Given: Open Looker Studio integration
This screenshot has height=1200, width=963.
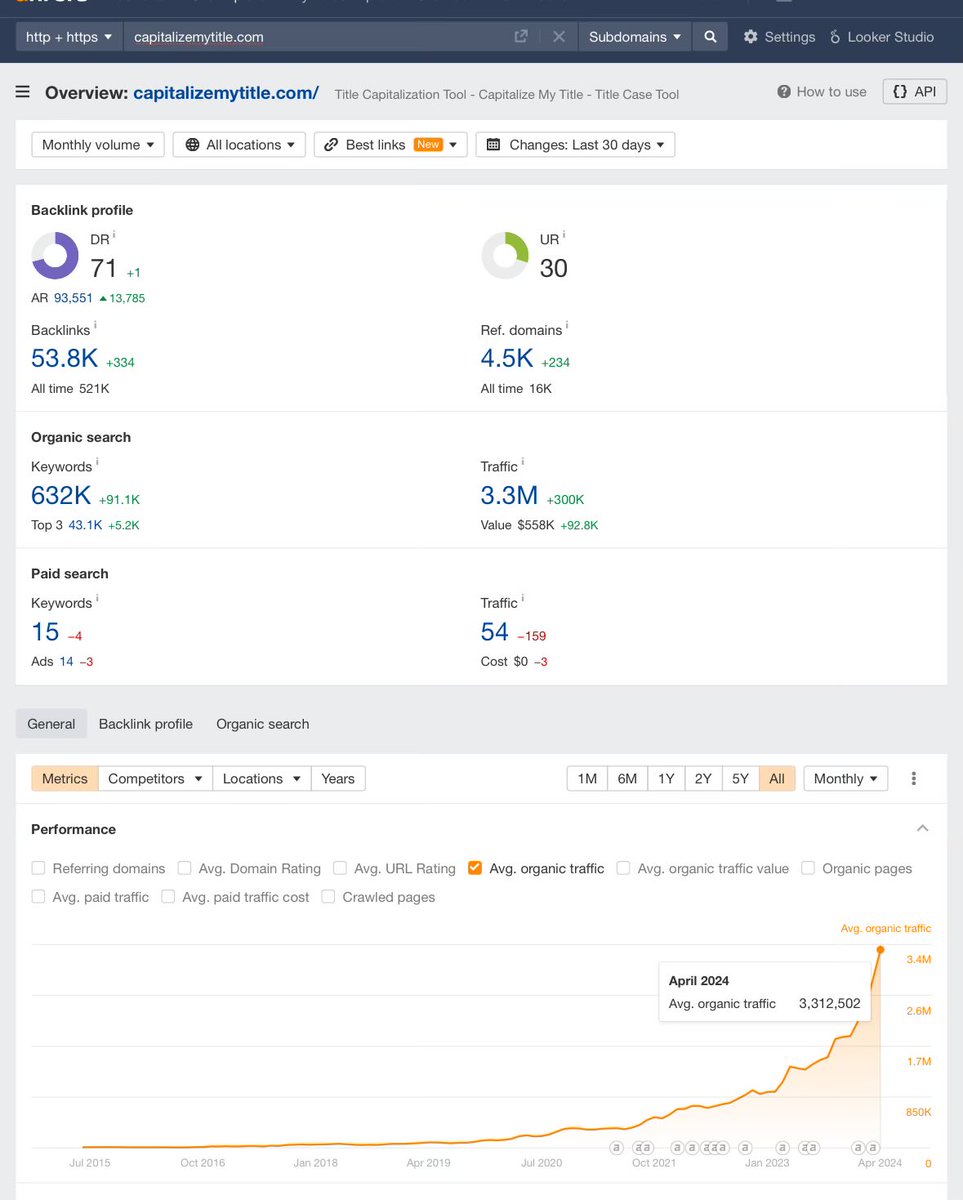Looking at the screenshot, I should coord(881,37).
